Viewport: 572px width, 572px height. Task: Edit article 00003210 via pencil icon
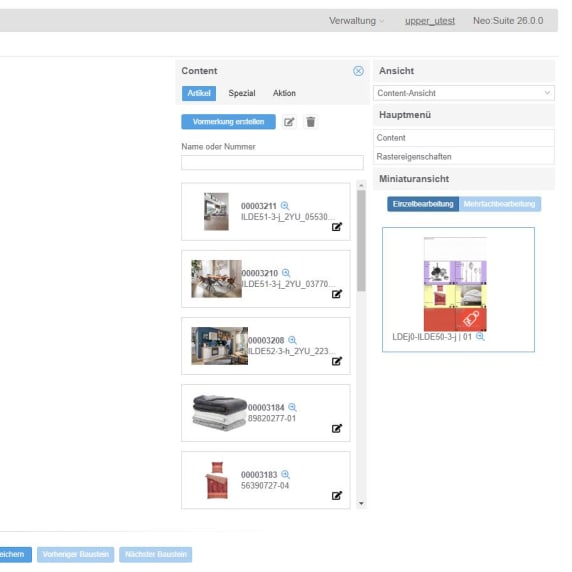point(337,294)
